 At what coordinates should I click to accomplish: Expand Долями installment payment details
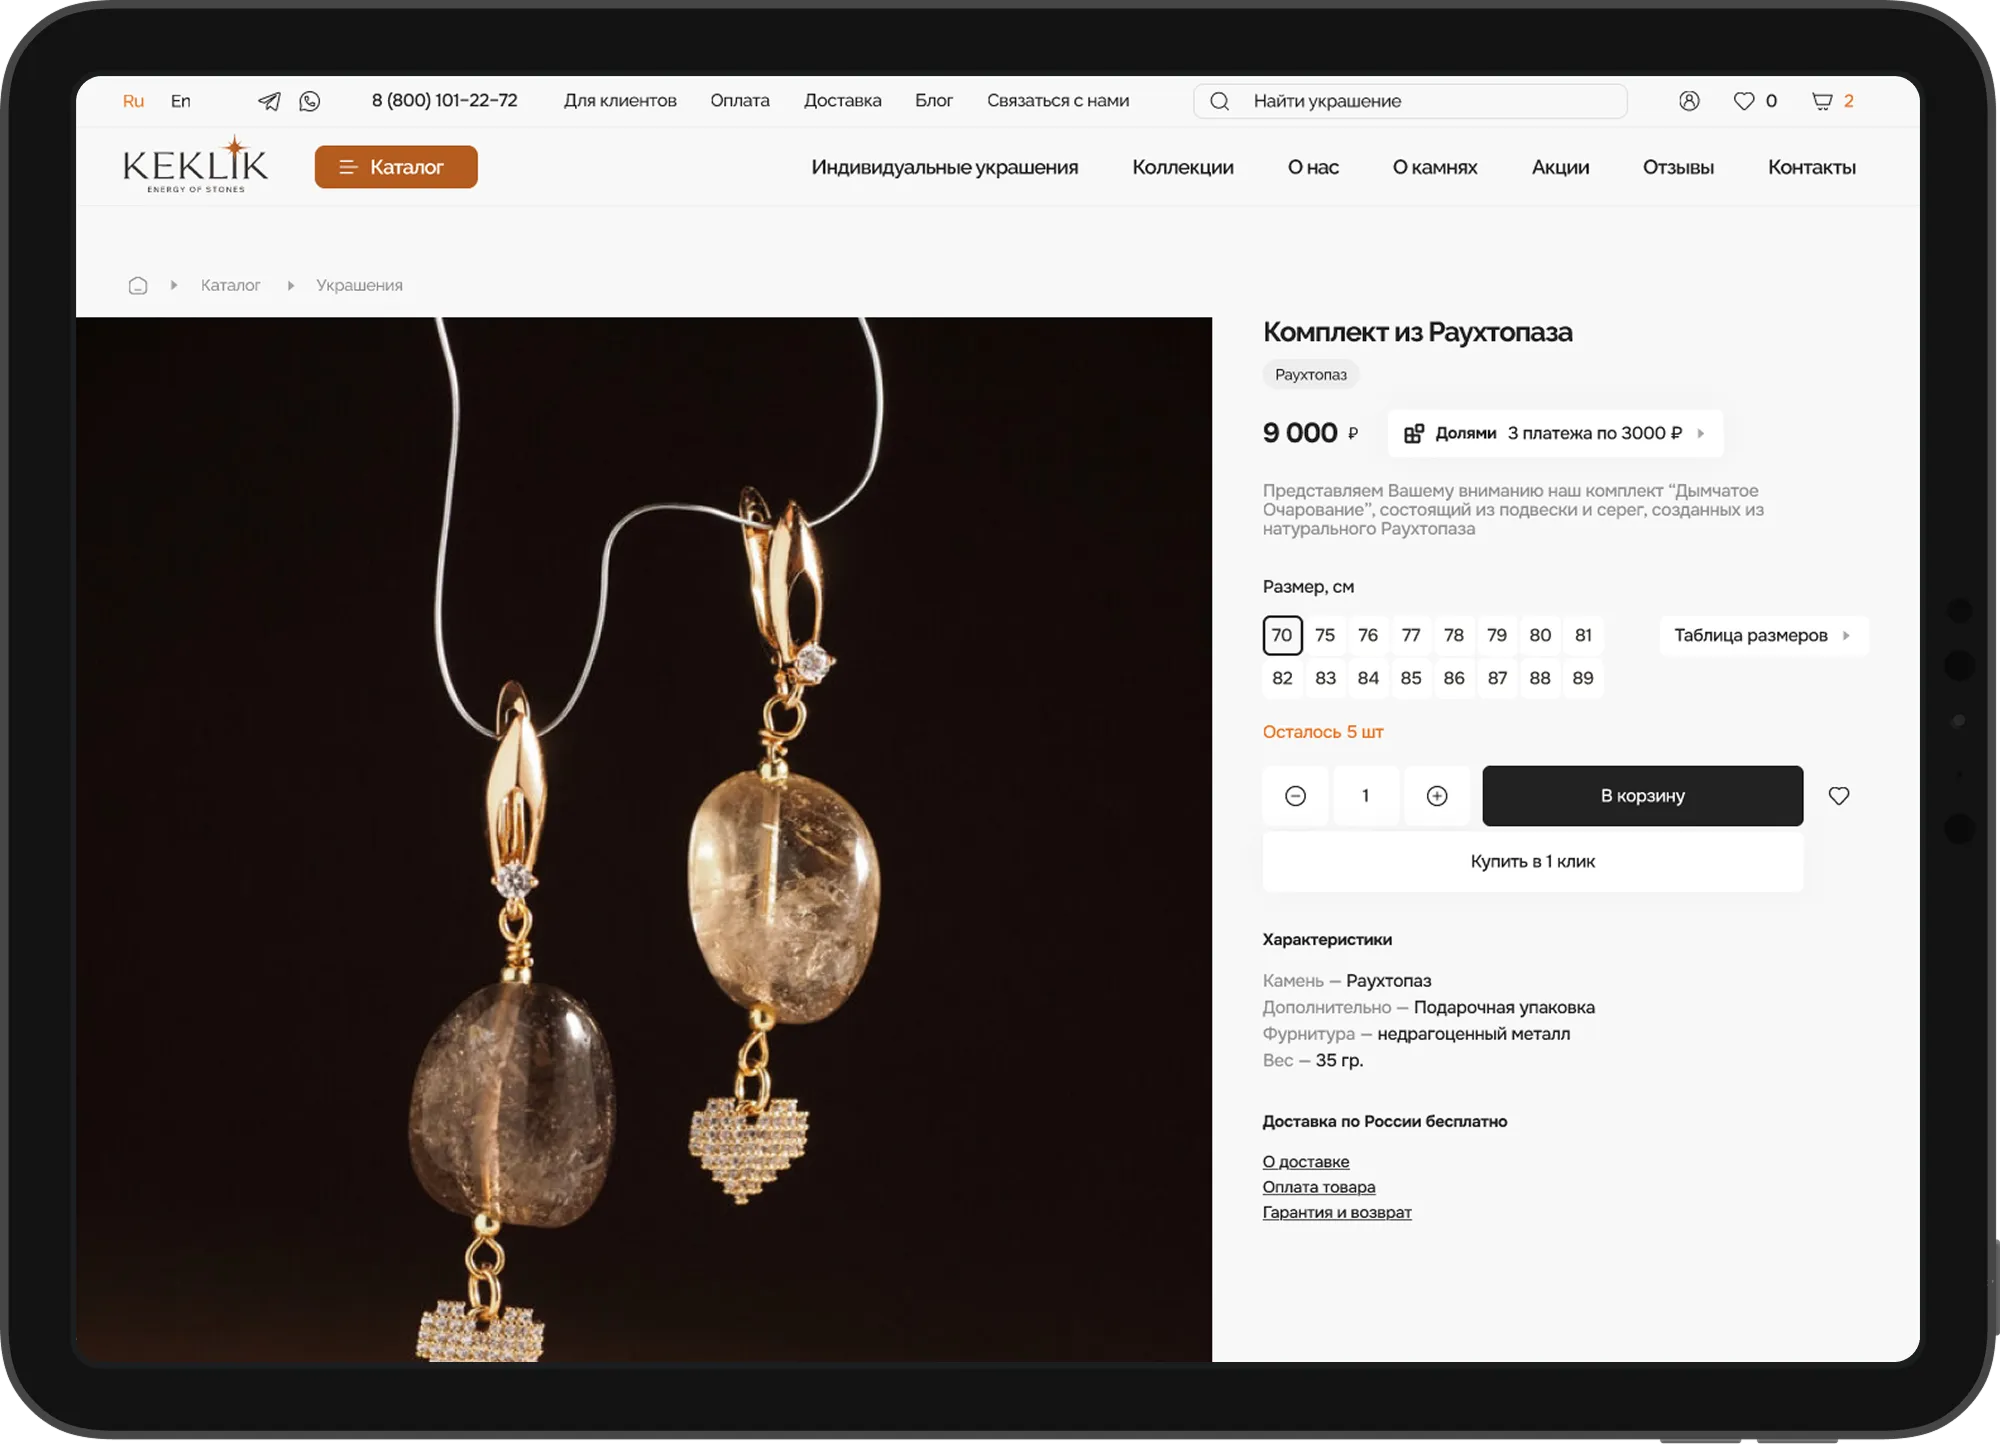pos(1555,433)
